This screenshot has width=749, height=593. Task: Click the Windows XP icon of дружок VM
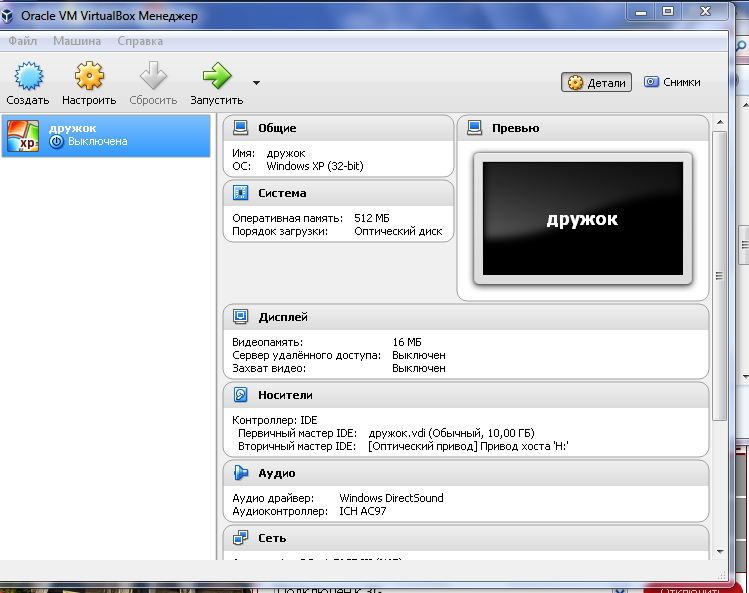coord(23,136)
